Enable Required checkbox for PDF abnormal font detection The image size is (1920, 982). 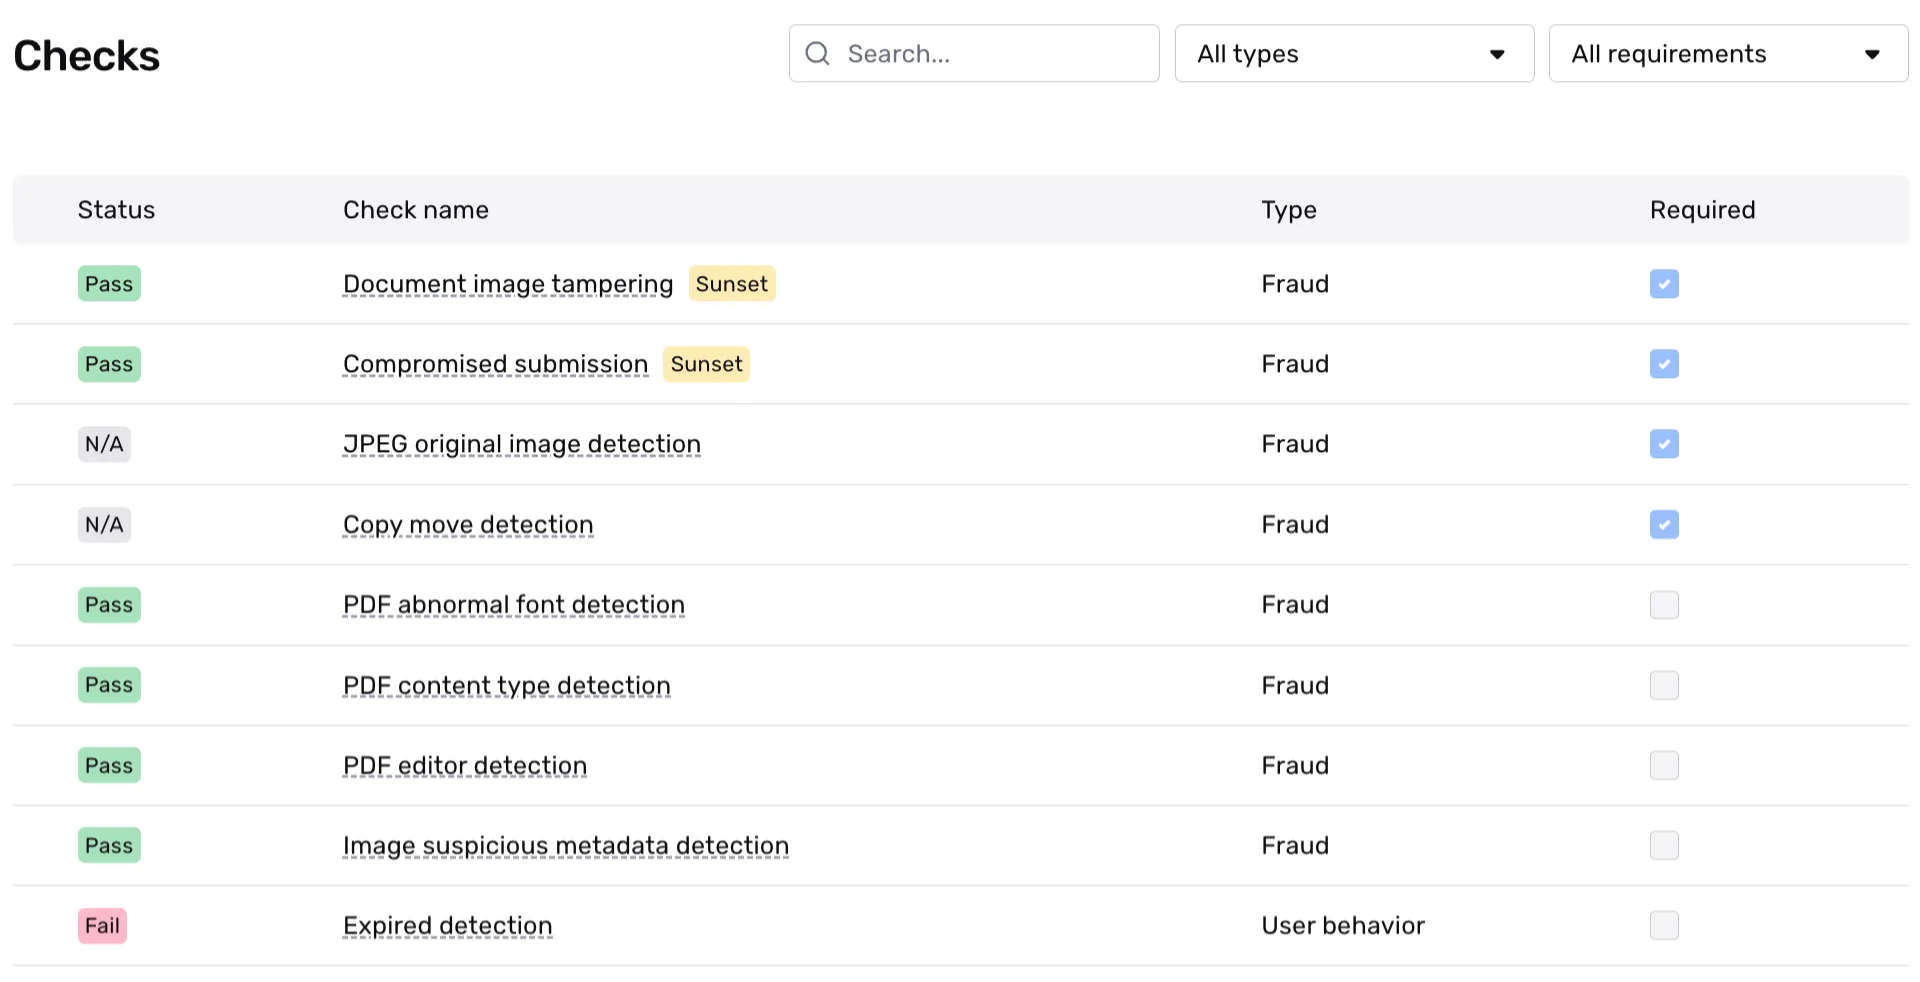point(1664,605)
